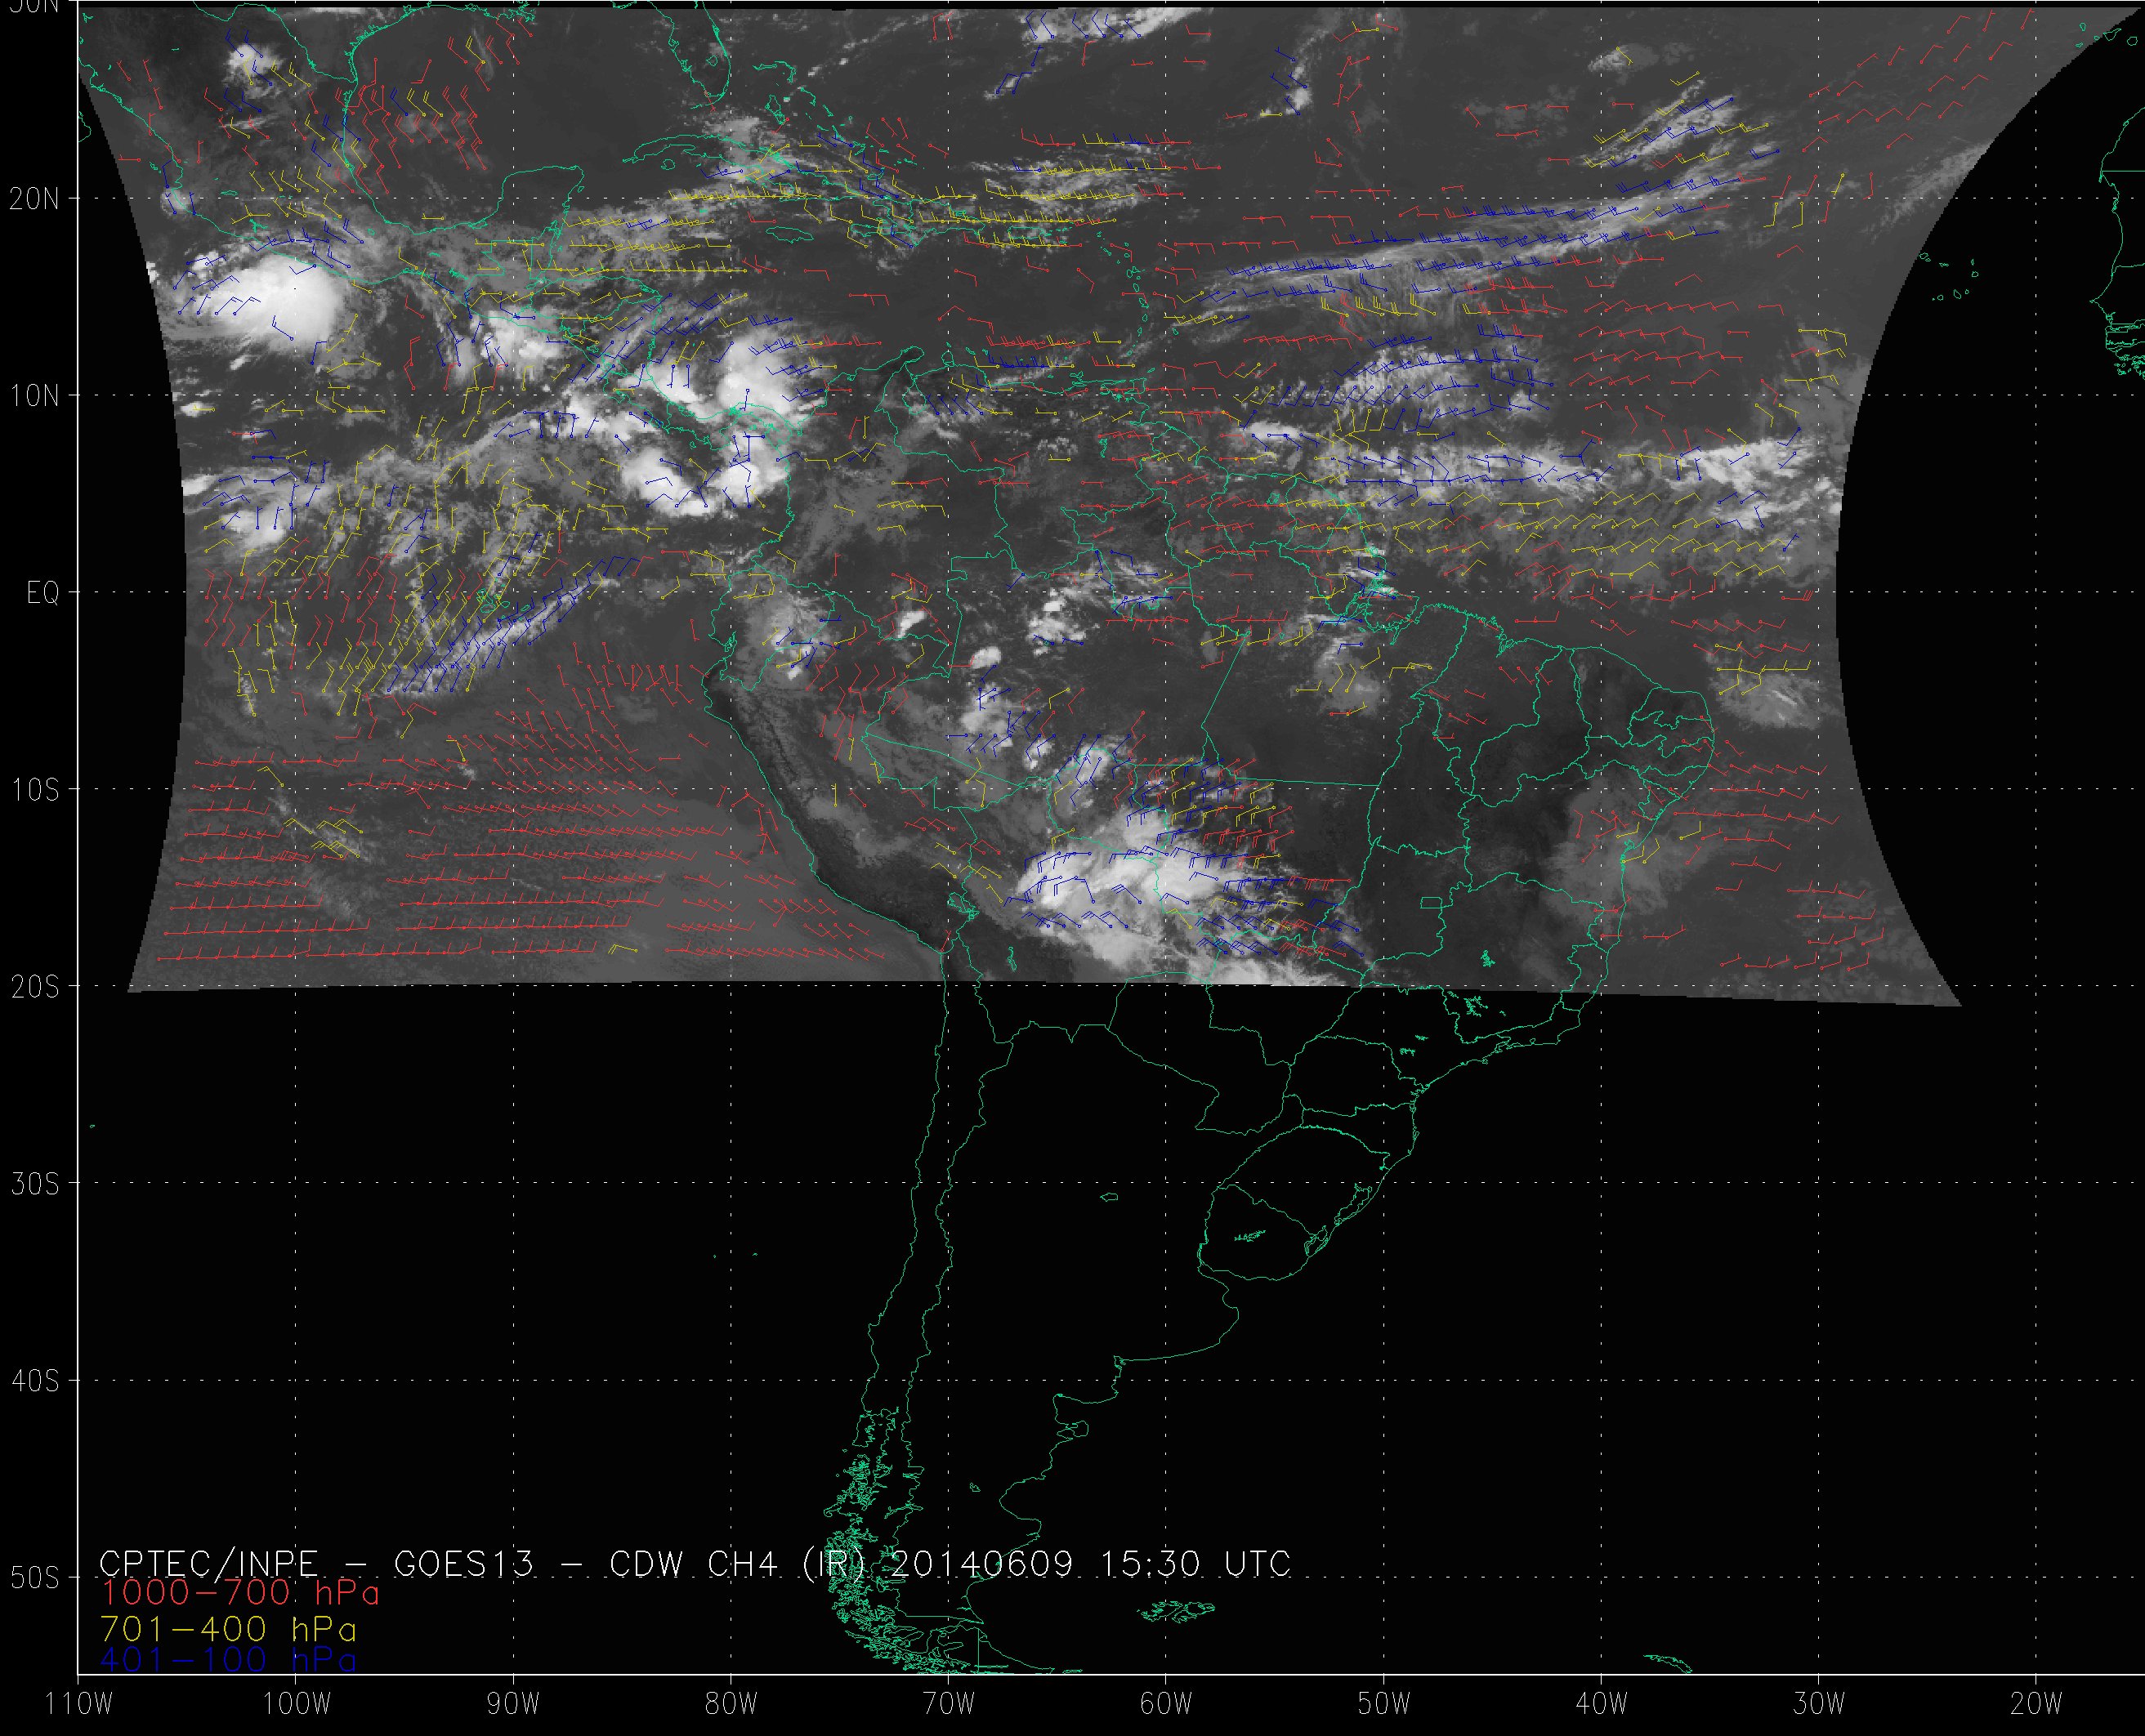Click the 40S latitude axis label
This screenshot has width=2145, height=1736.
(35, 1381)
